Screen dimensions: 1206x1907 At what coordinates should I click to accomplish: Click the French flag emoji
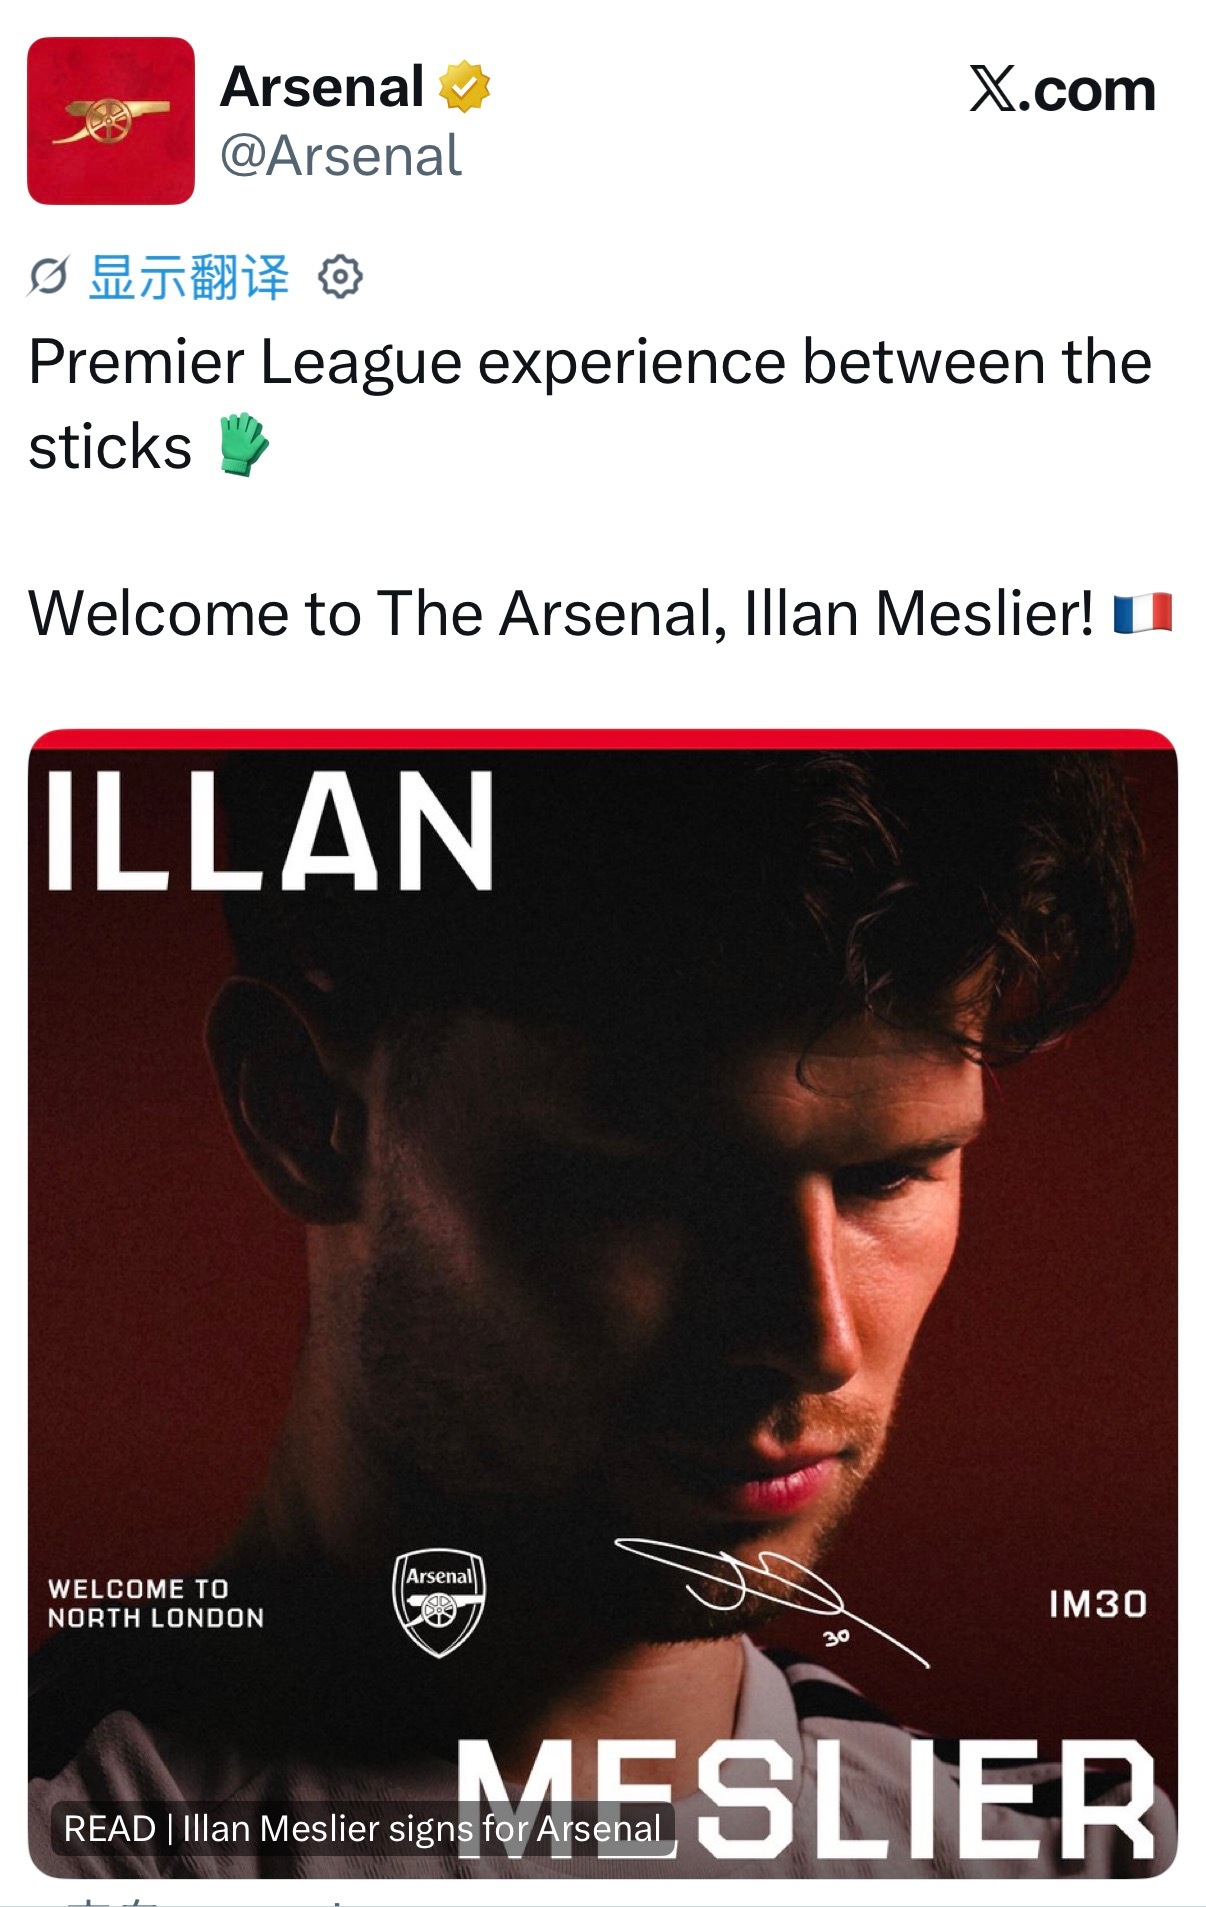click(1143, 613)
